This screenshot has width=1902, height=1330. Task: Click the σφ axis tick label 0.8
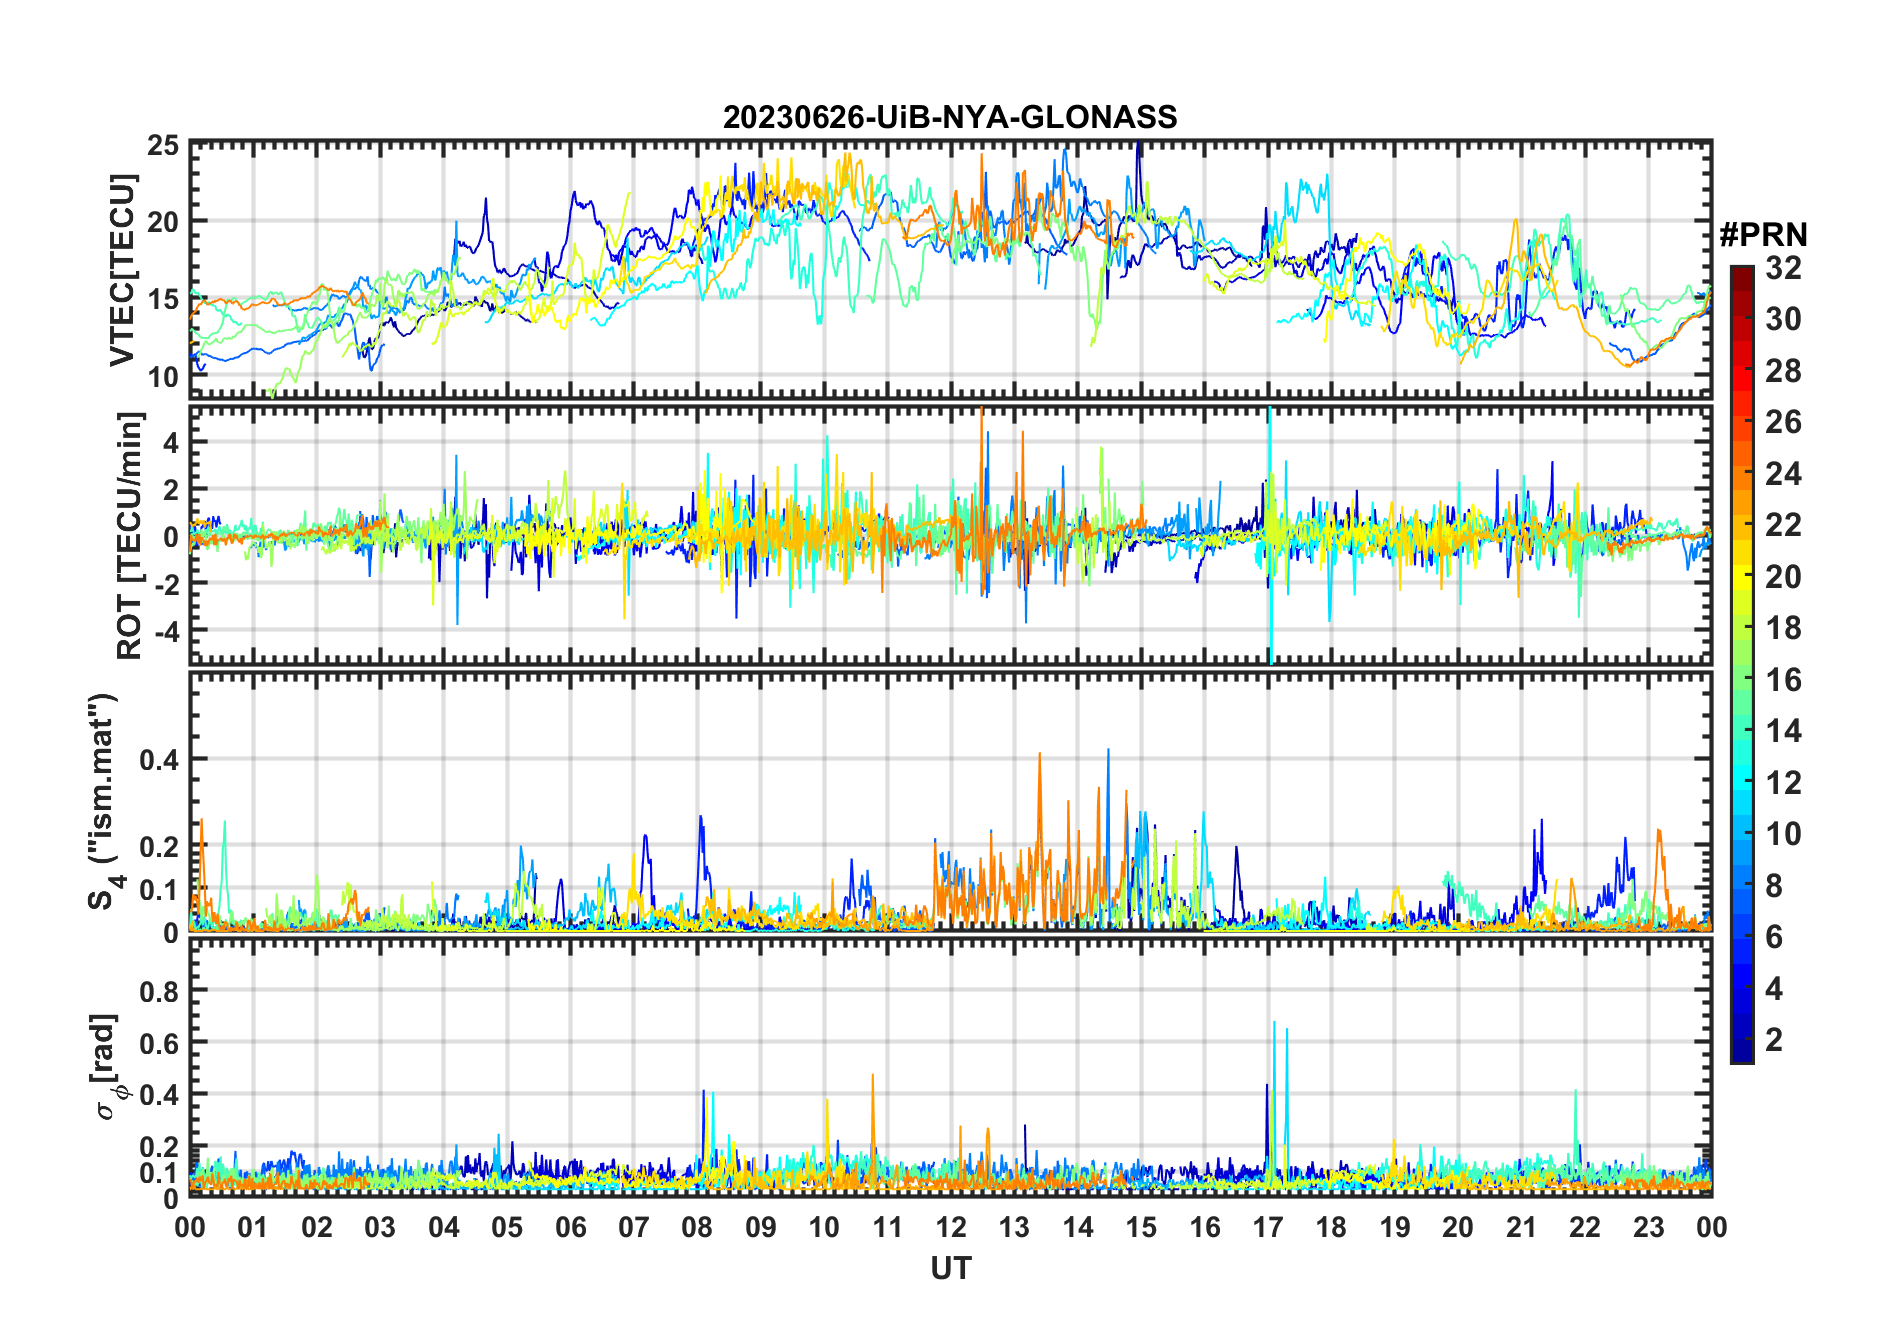160,991
